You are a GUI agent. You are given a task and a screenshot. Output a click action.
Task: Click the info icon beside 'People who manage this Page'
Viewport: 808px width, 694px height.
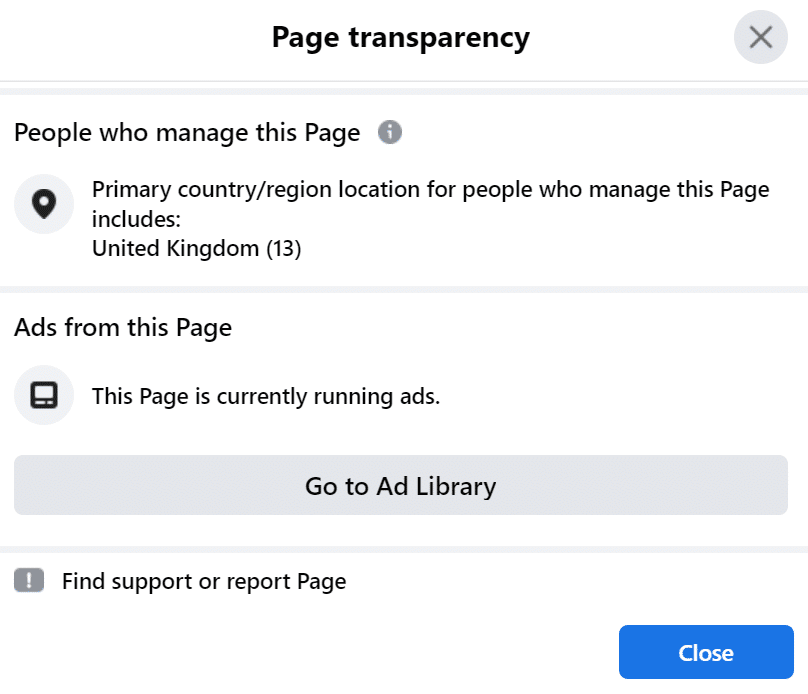pos(390,132)
